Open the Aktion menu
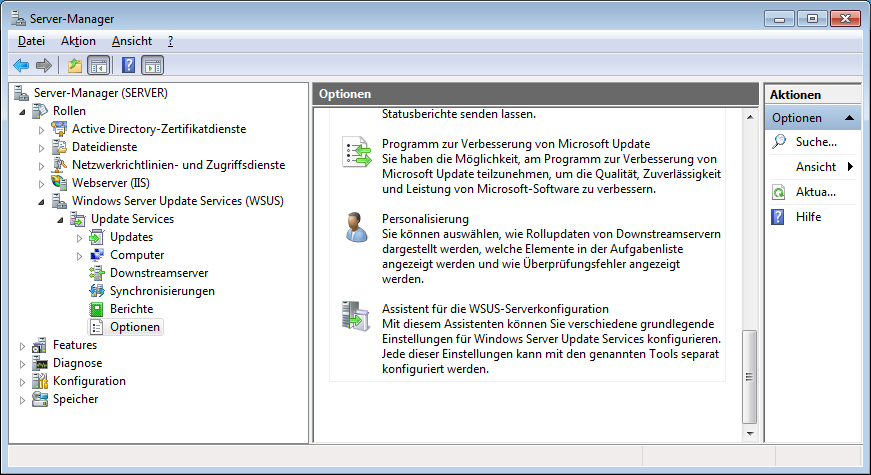Viewport: 871px width, 475px height. (78, 41)
